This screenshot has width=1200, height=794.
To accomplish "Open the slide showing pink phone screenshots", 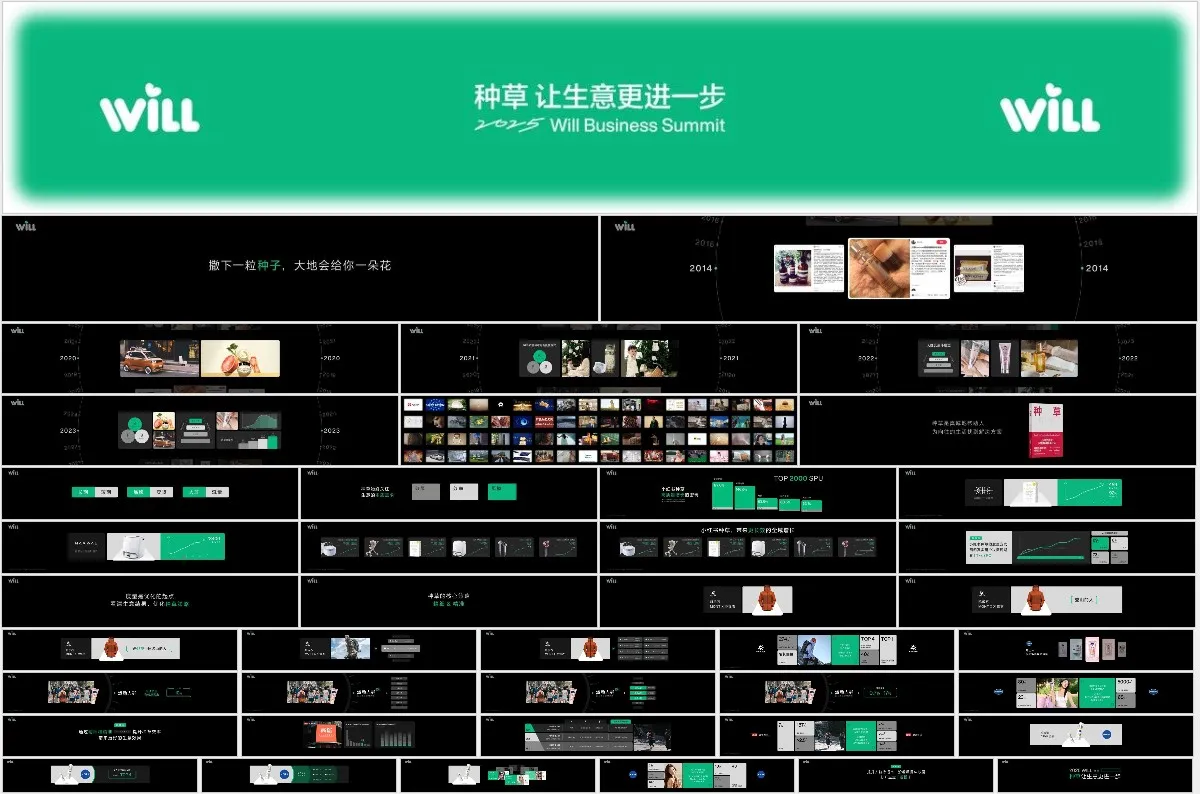I will click(1077, 649).
